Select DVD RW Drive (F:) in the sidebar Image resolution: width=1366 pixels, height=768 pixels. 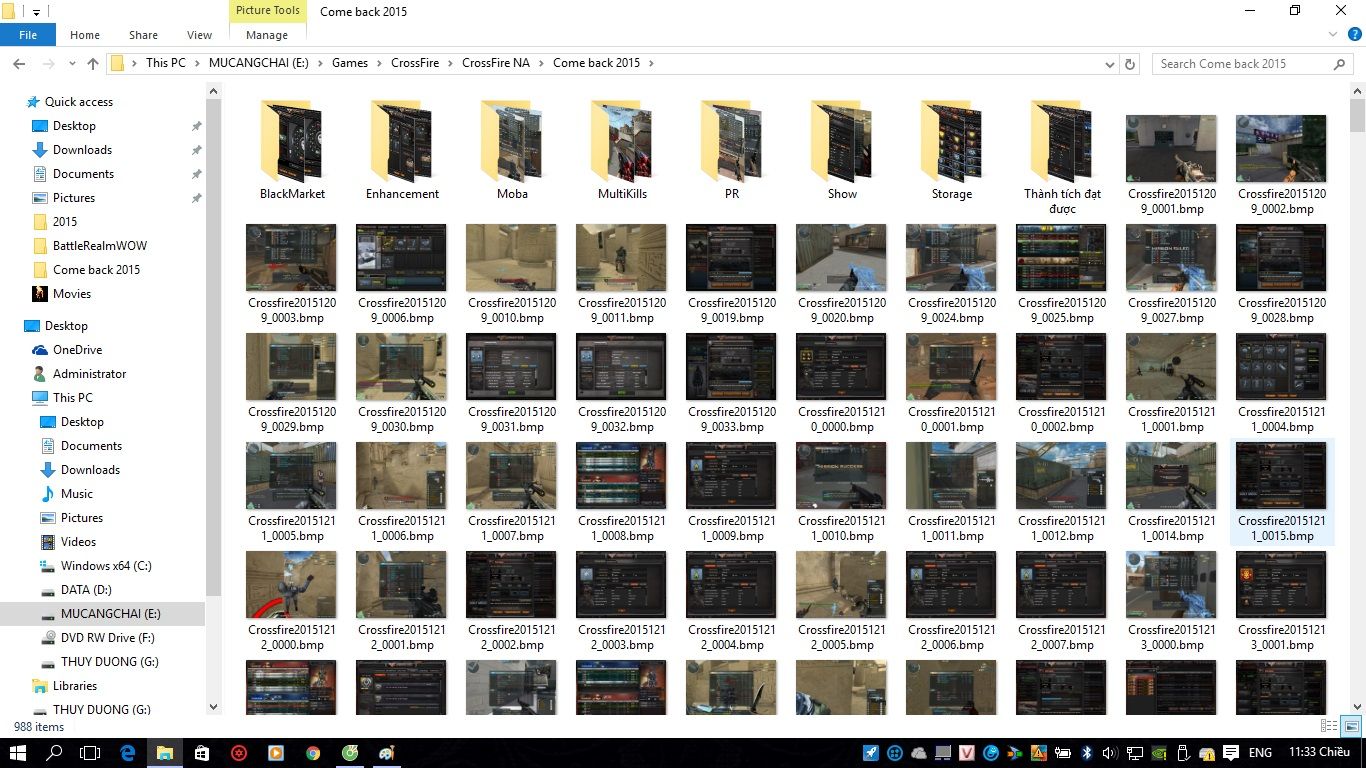109,638
